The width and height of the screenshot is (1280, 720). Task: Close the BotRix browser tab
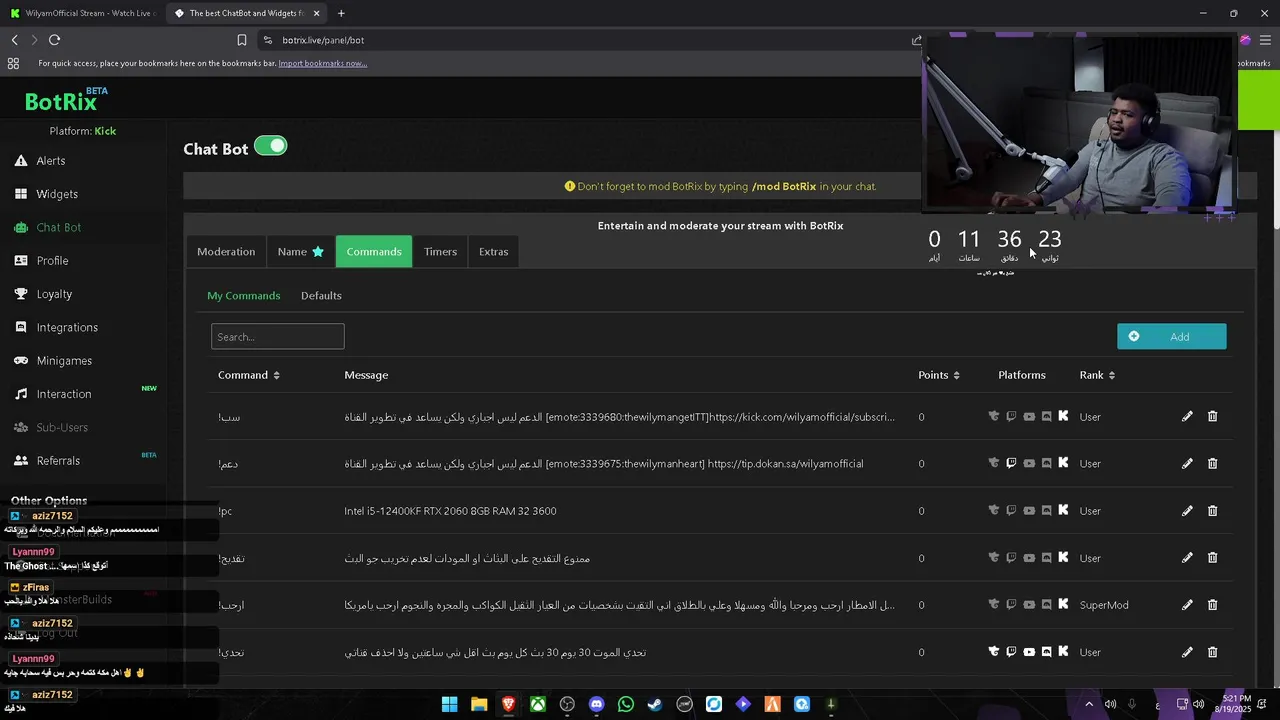pyautogui.click(x=317, y=13)
